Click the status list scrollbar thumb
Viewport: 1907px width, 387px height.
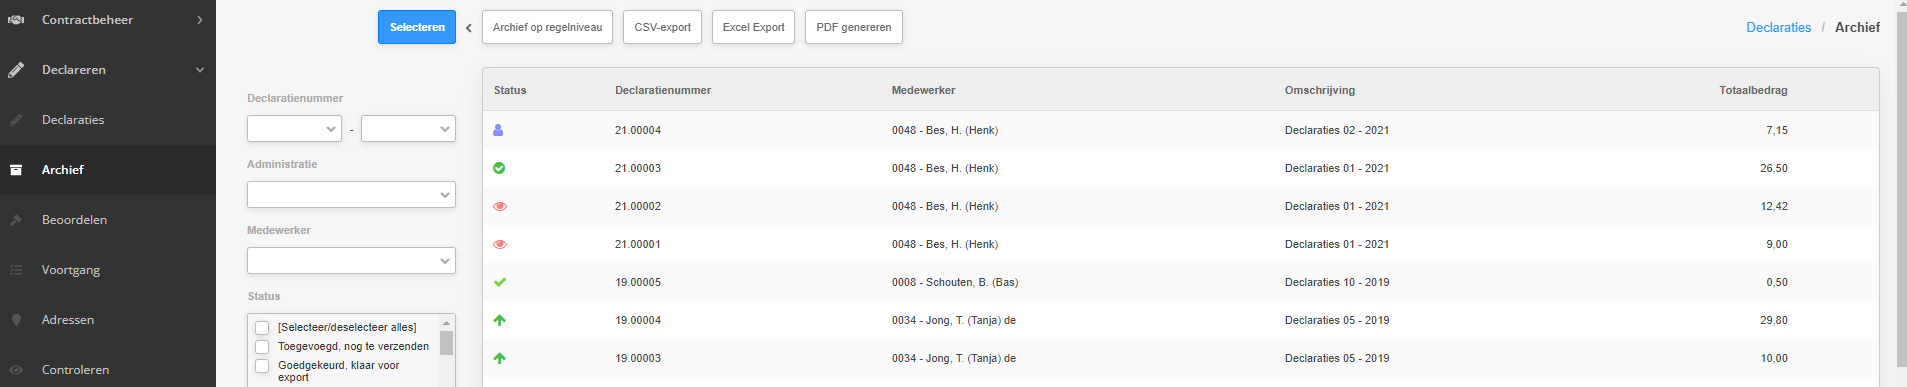446,343
